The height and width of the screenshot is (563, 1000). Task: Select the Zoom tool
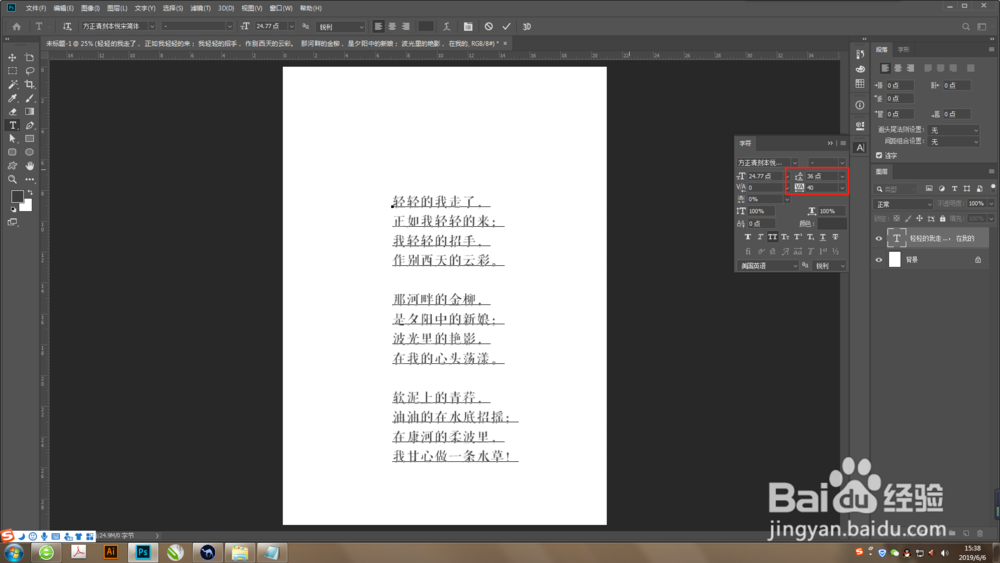pos(12,179)
